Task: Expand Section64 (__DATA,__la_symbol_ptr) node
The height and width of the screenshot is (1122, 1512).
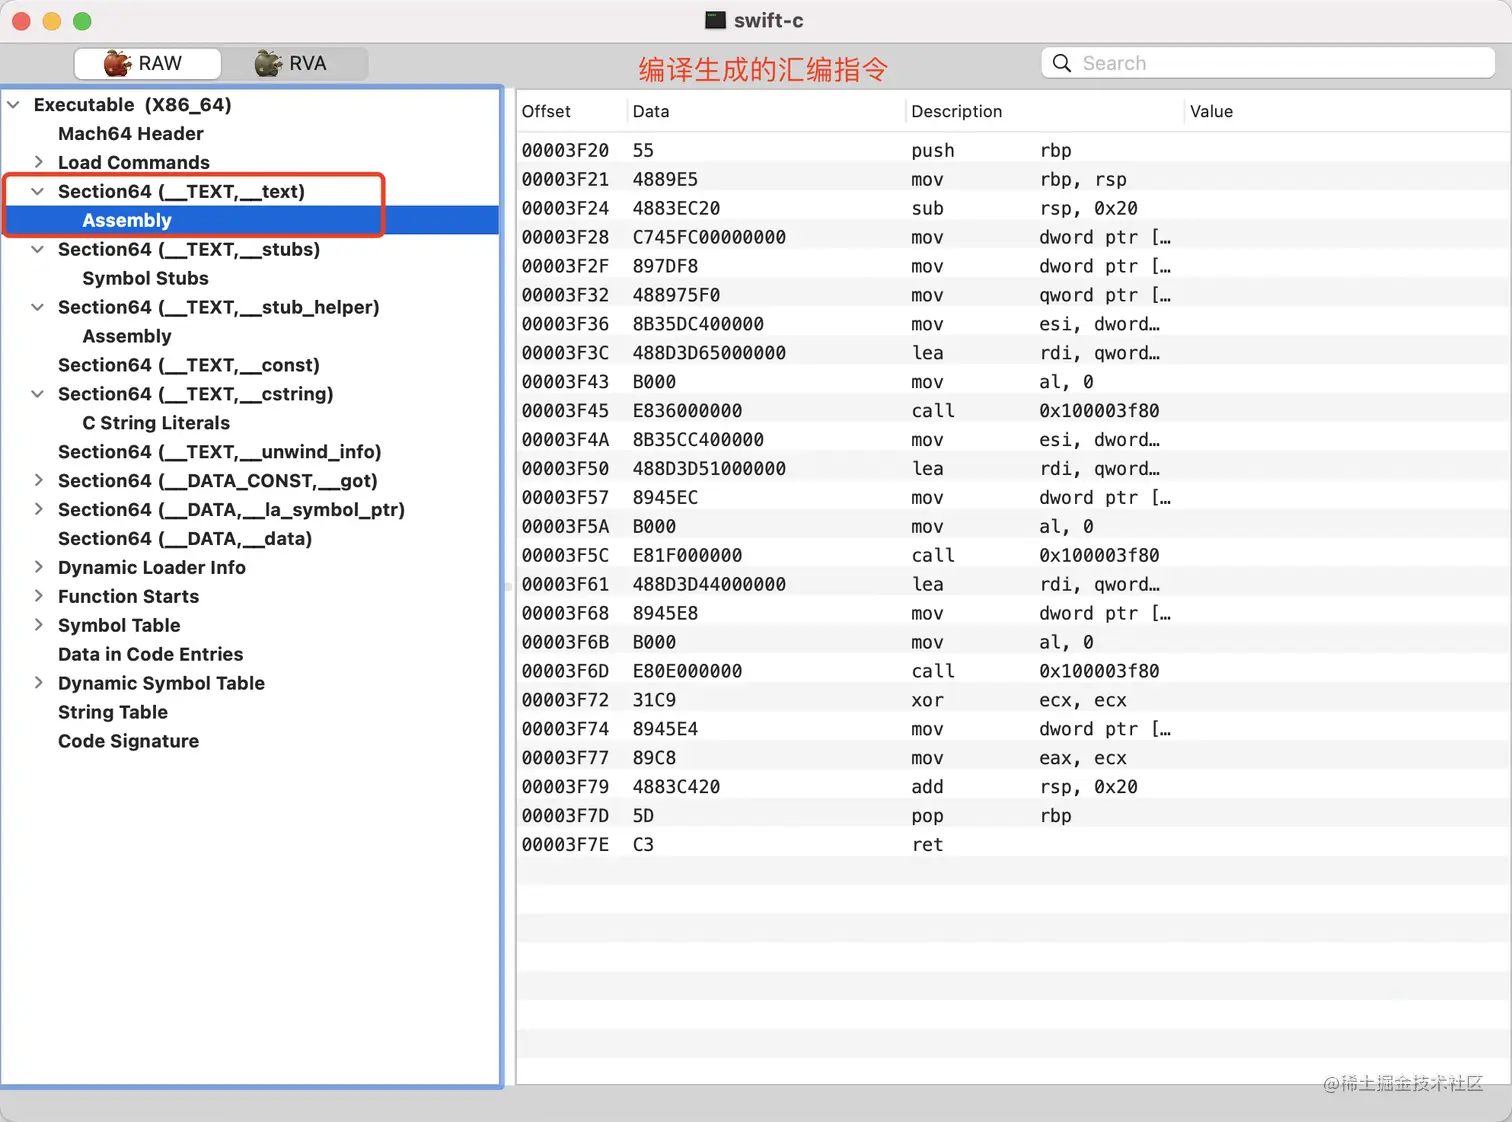Action: [38, 509]
